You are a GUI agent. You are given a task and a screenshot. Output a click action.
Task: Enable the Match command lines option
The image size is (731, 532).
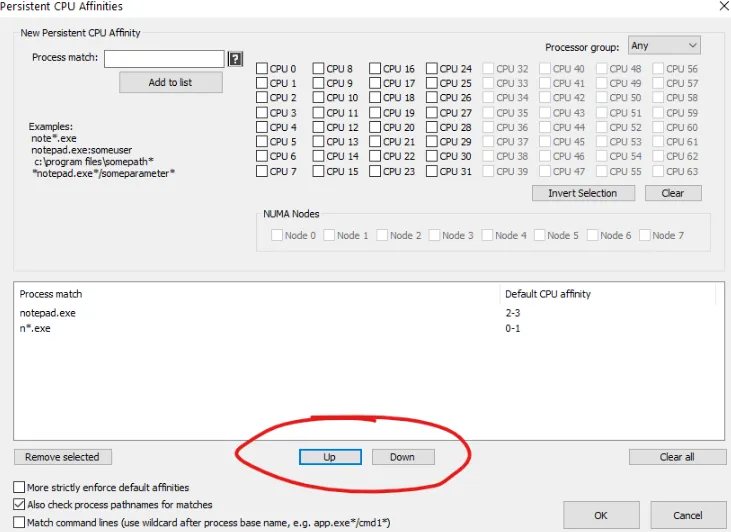tap(19, 522)
